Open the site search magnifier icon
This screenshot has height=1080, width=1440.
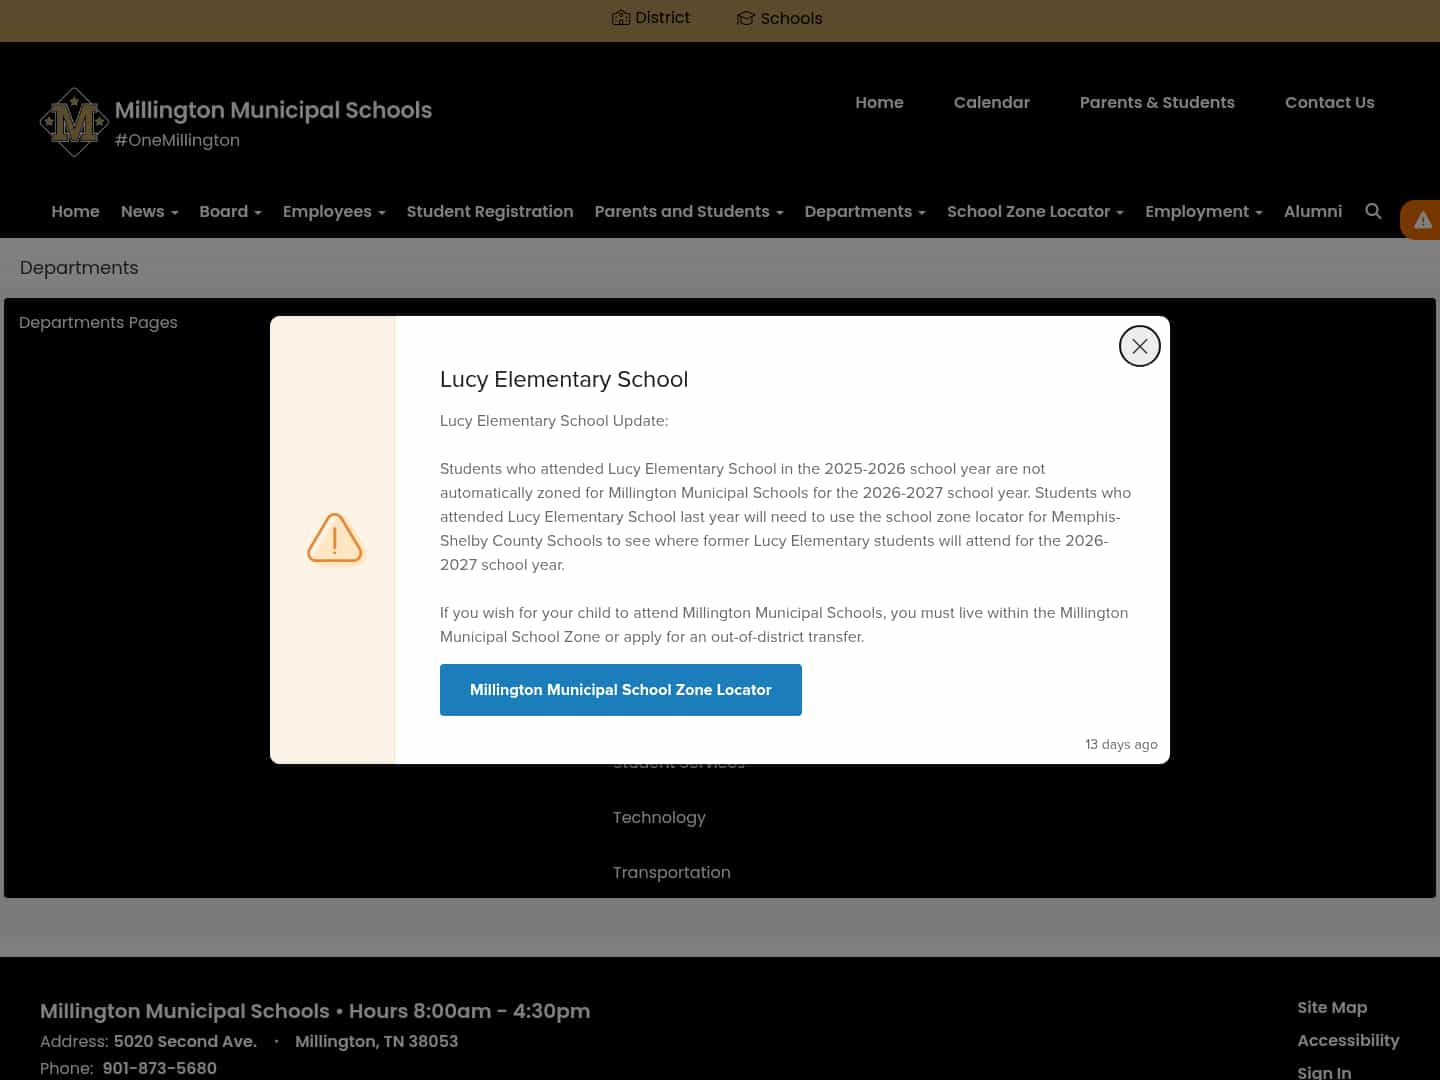1373,211
